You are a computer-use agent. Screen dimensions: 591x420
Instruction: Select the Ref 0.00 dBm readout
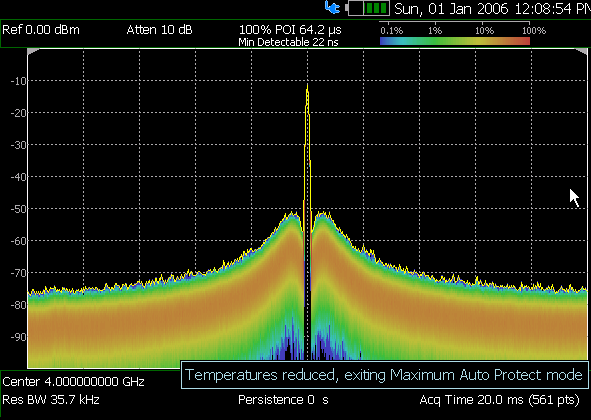coord(41,30)
